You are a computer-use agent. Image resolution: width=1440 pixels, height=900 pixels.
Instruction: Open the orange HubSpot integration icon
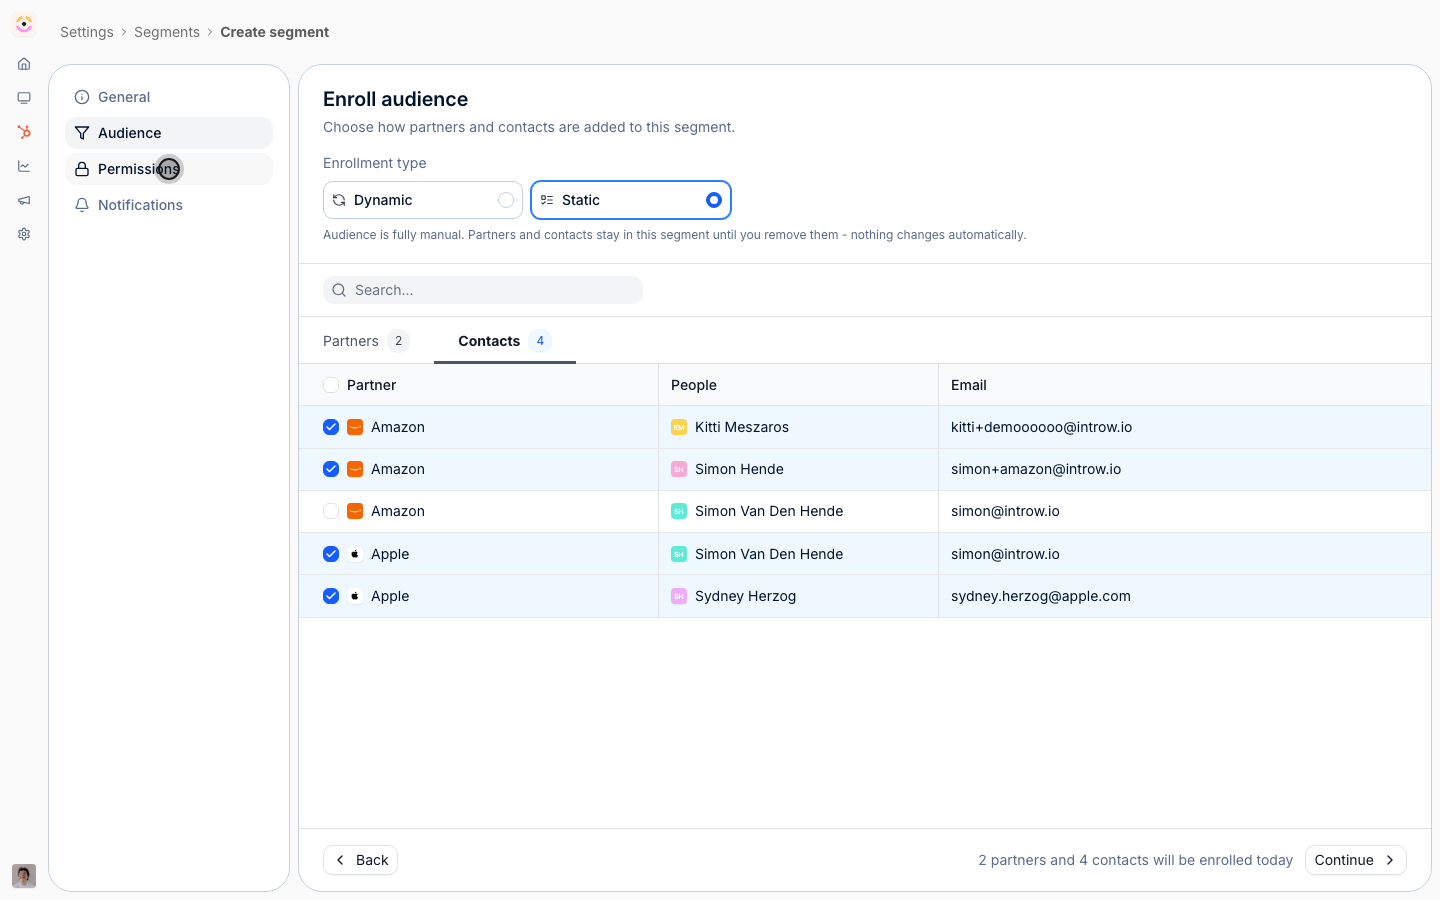tap(24, 132)
